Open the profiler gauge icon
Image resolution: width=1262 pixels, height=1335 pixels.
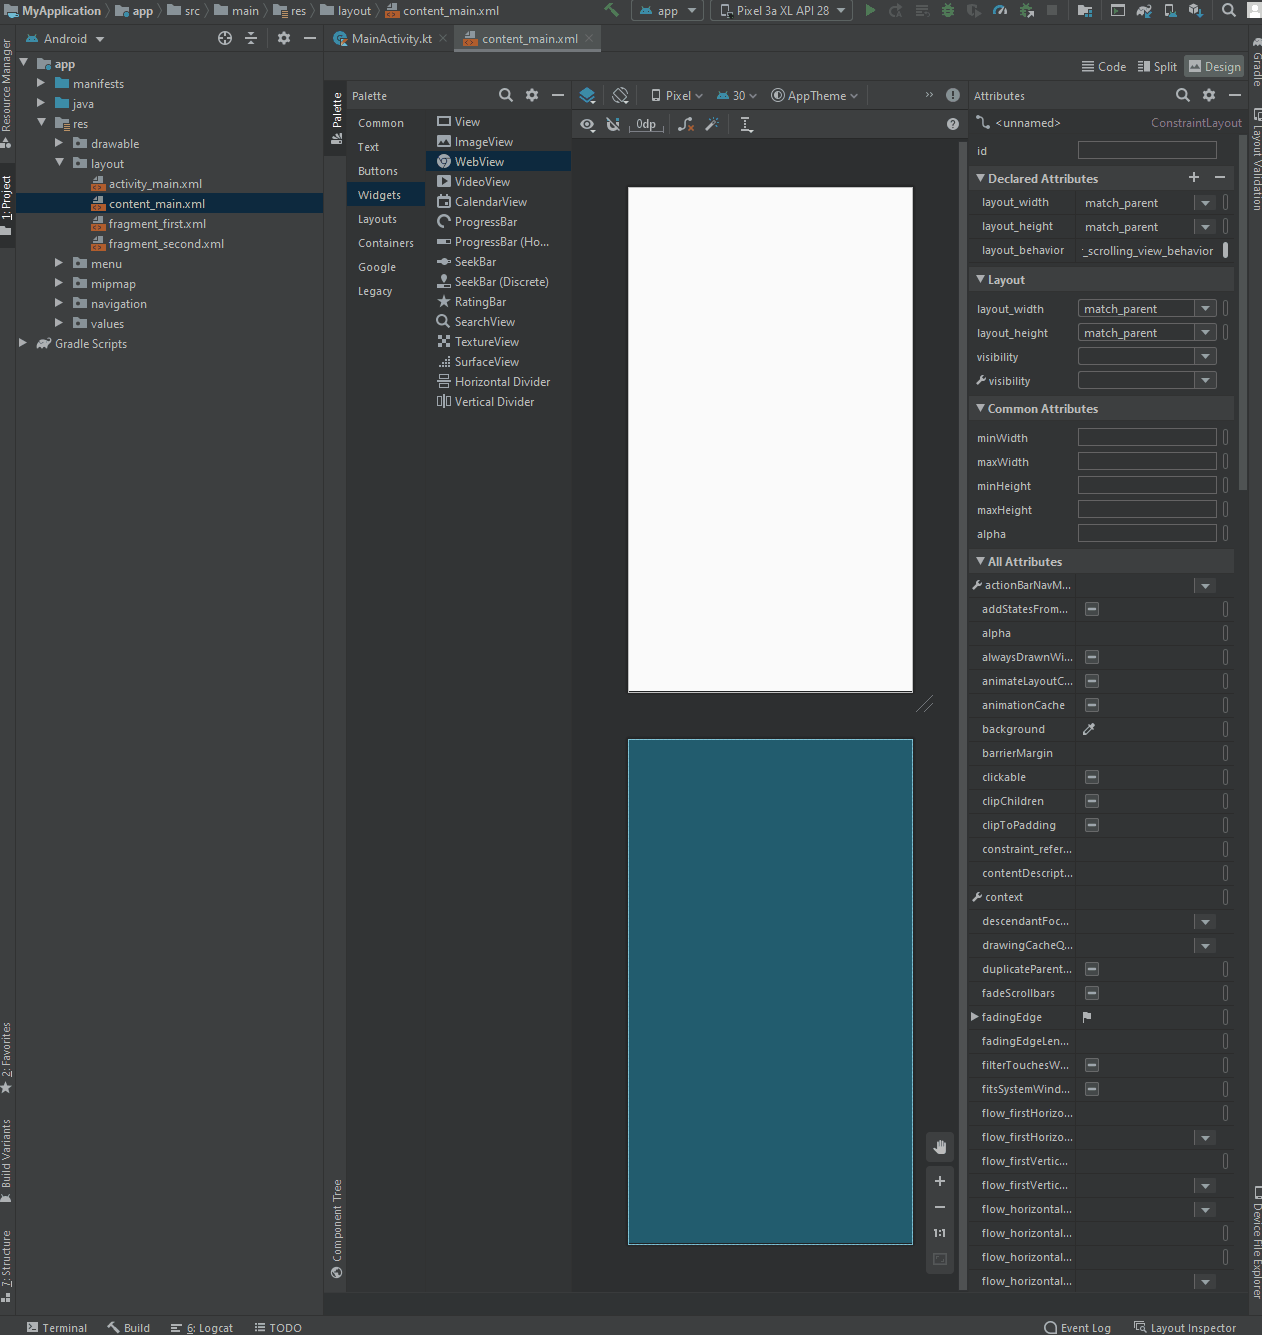[1000, 10]
